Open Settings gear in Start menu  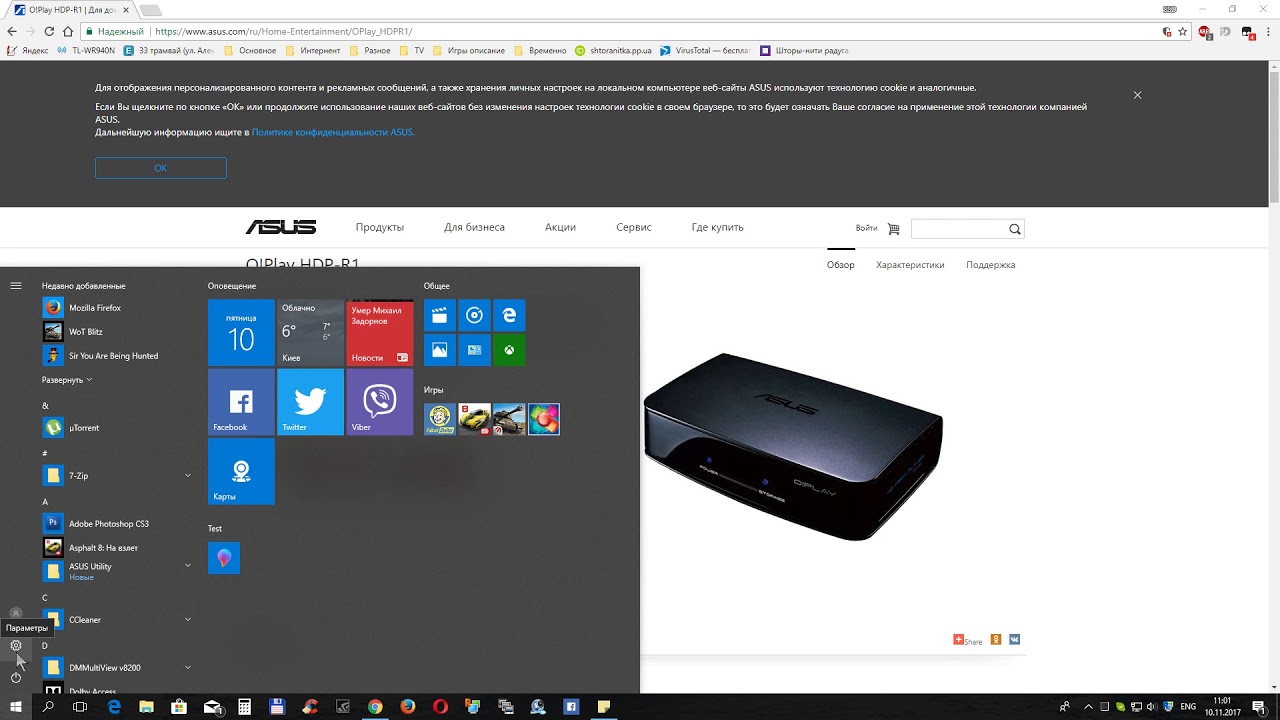click(x=16, y=645)
